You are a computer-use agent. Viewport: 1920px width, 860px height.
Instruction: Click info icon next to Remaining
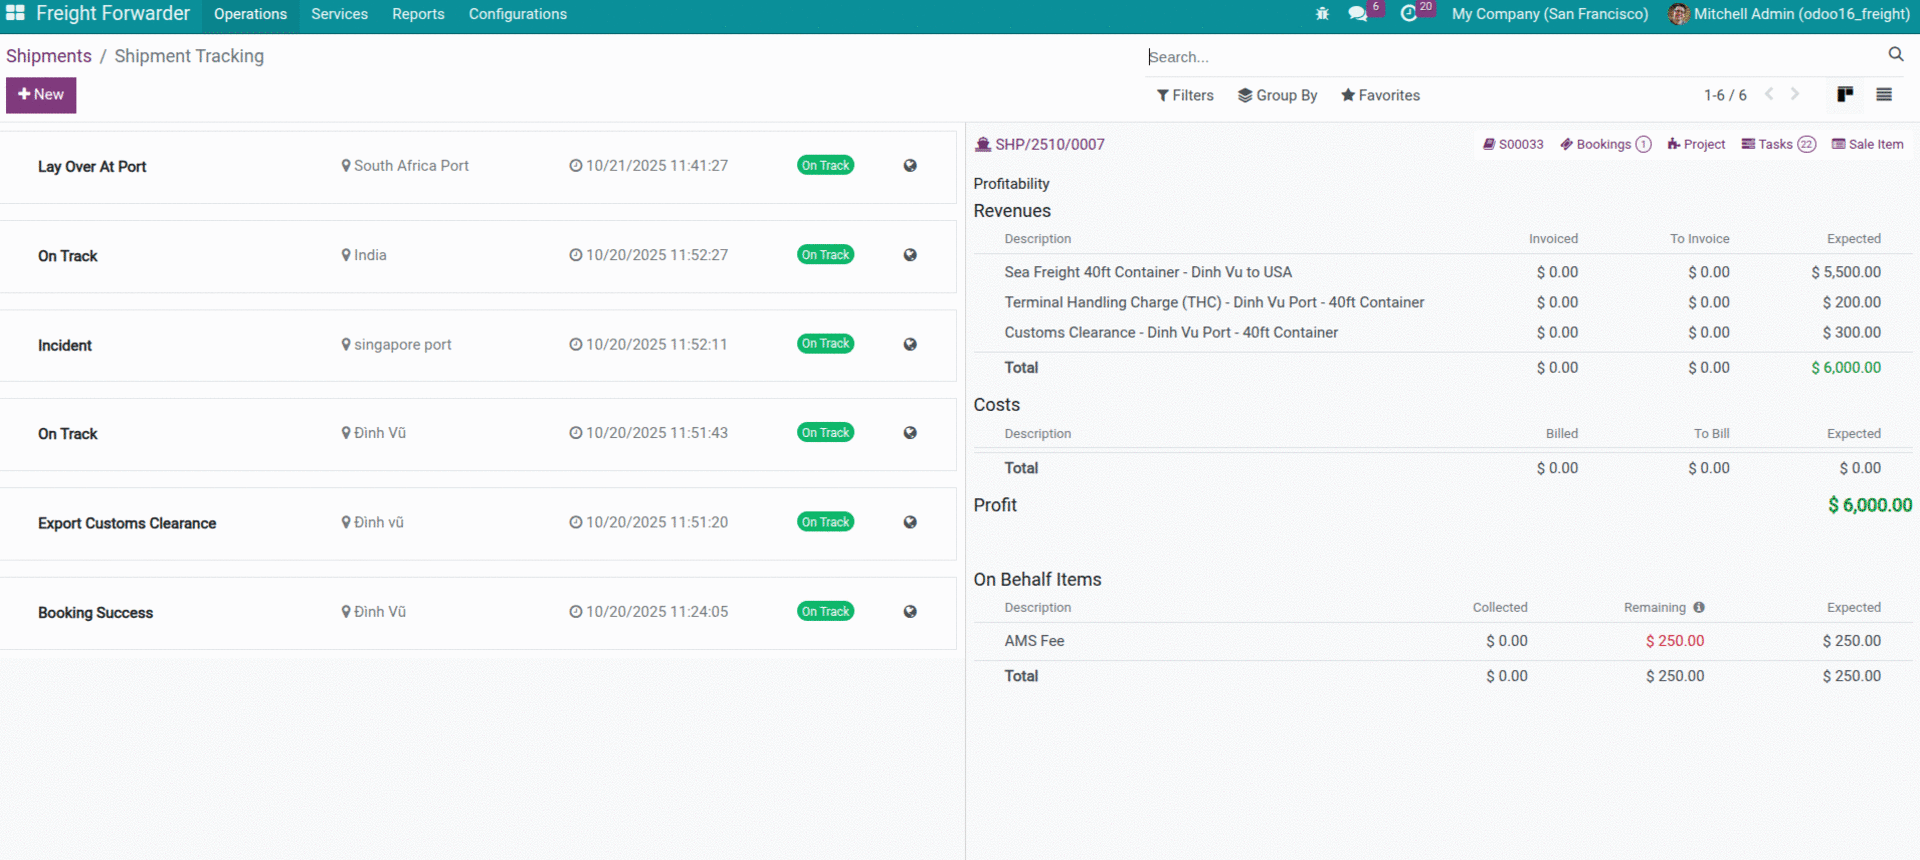(x=1699, y=608)
